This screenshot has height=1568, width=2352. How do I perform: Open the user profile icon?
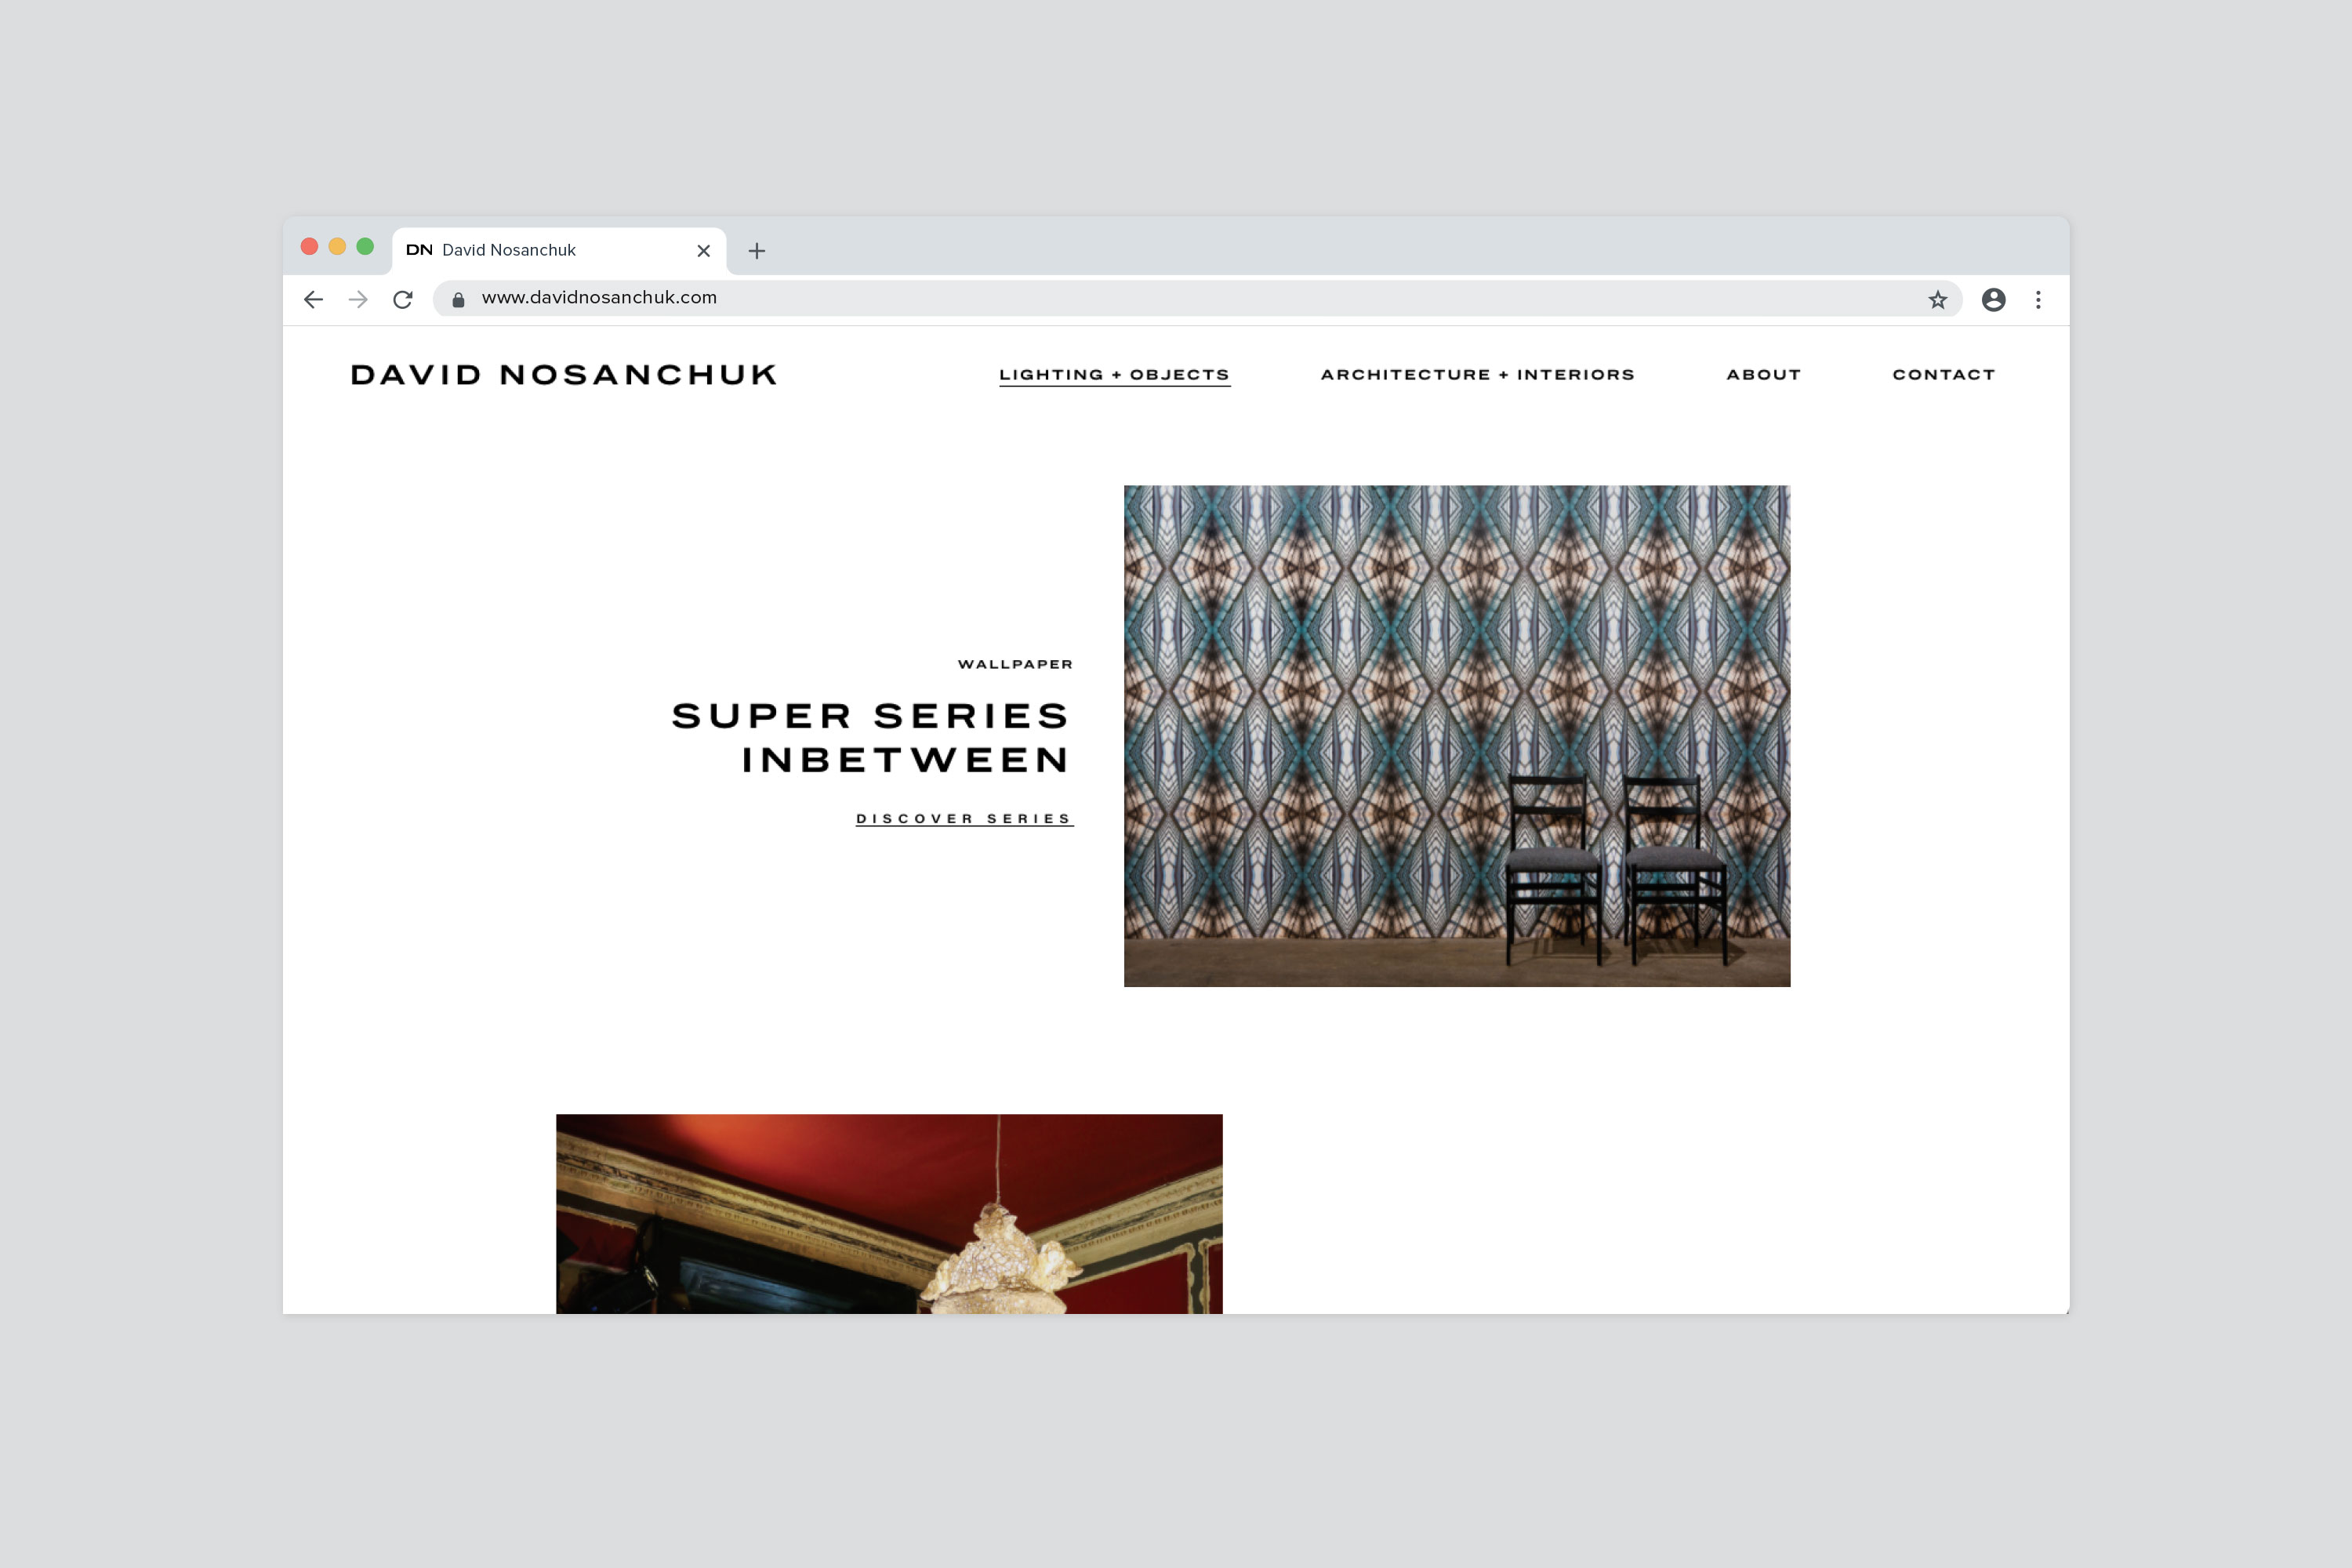(1993, 299)
